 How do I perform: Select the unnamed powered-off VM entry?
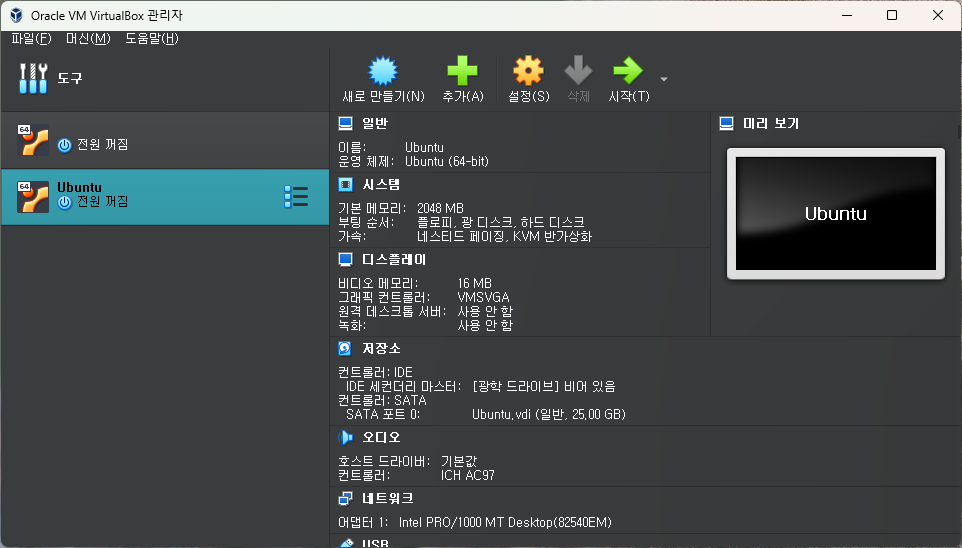pos(165,140)
